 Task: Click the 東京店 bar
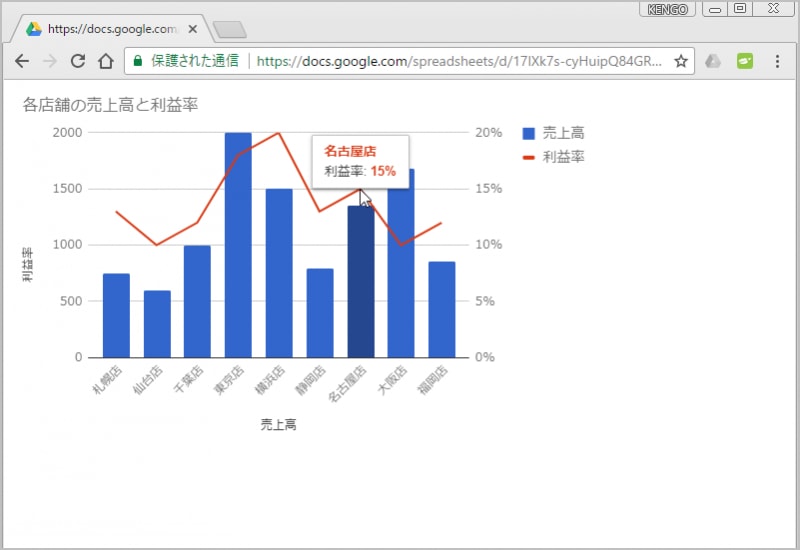(x=238, y=245)
